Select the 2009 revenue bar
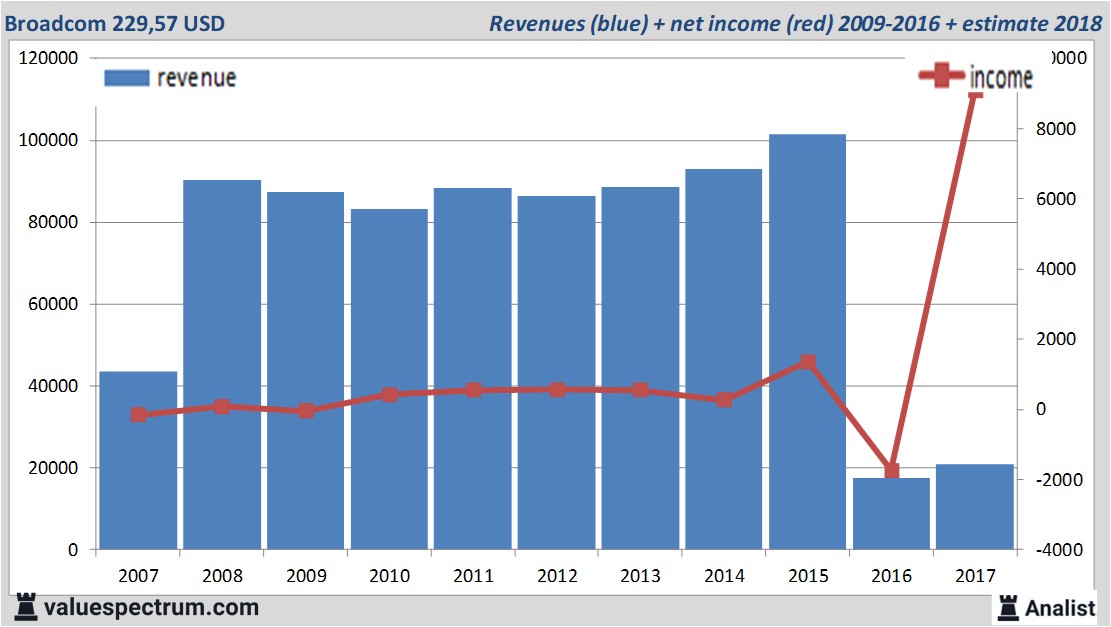 click(305, 371)
